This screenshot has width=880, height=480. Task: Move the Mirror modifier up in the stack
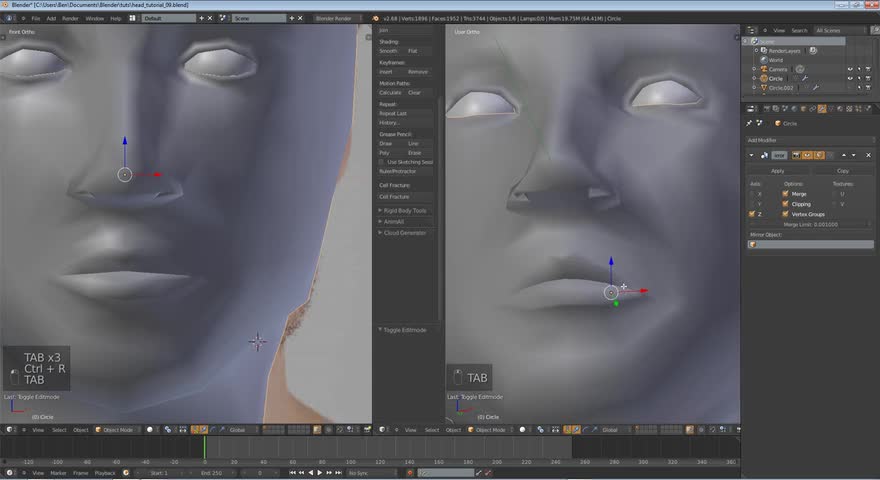click(844, 155)
